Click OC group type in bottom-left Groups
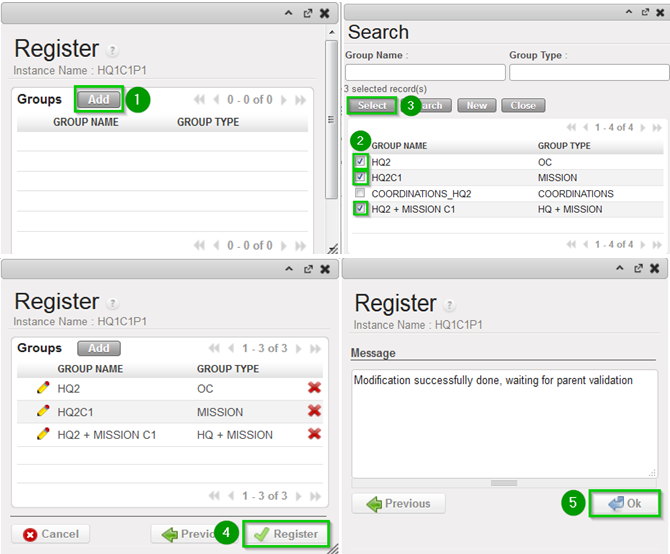Image resolution: width=670 pixels, height=554 pixels. (205, 389)
